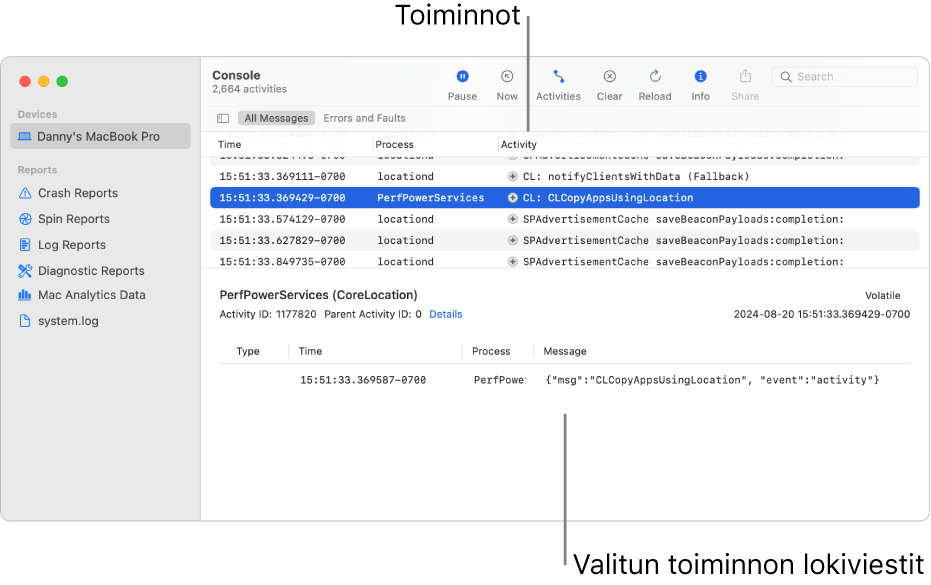This screenshot has height=585, width=931.
Task: Select Danny's MacBook Pro device
Action: tap(100, 137)
